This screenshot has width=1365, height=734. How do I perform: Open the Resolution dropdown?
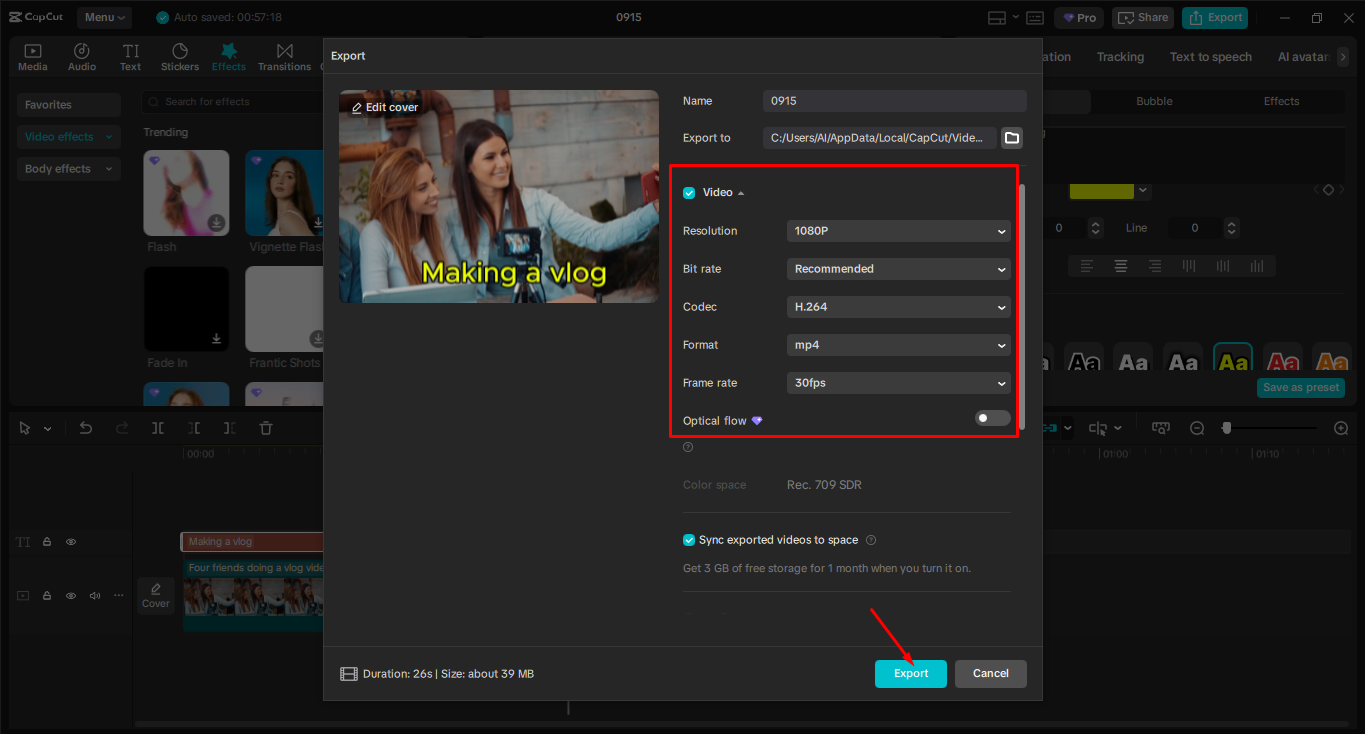pos(897,231)
